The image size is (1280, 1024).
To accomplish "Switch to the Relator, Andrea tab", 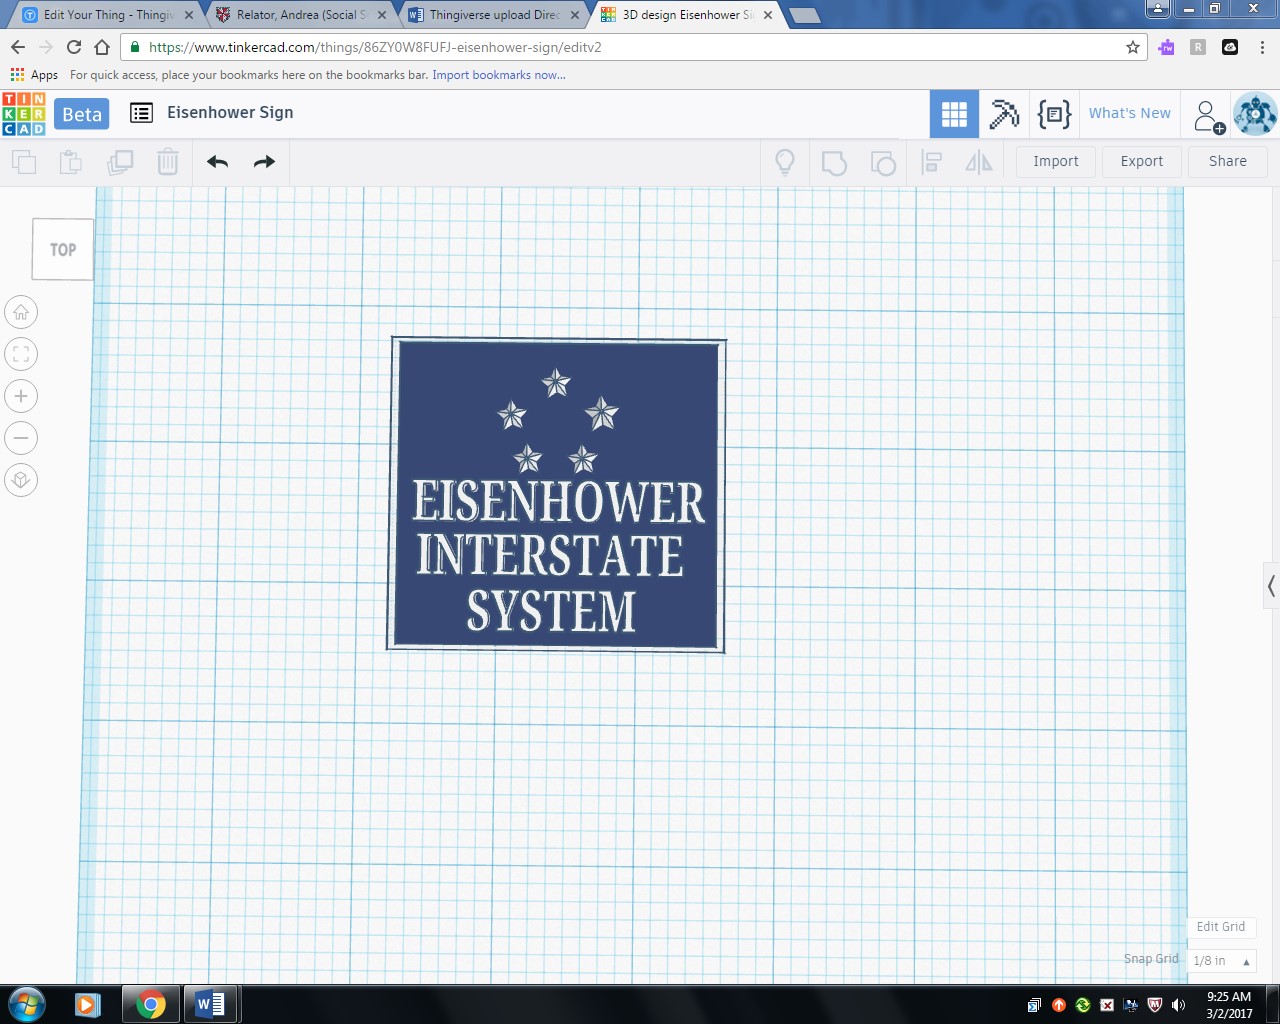I will 301,15.
